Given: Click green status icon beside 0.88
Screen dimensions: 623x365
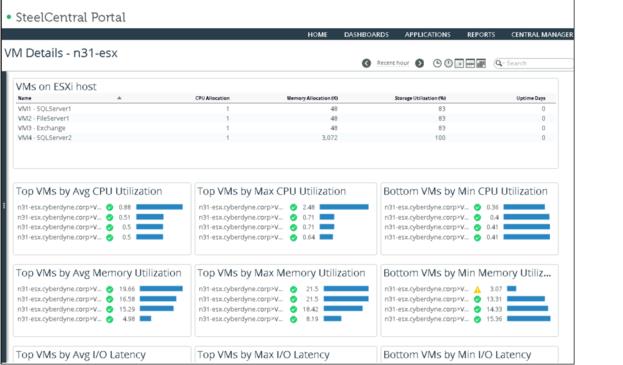Looking at the screenshot, I should coord(110,207).
